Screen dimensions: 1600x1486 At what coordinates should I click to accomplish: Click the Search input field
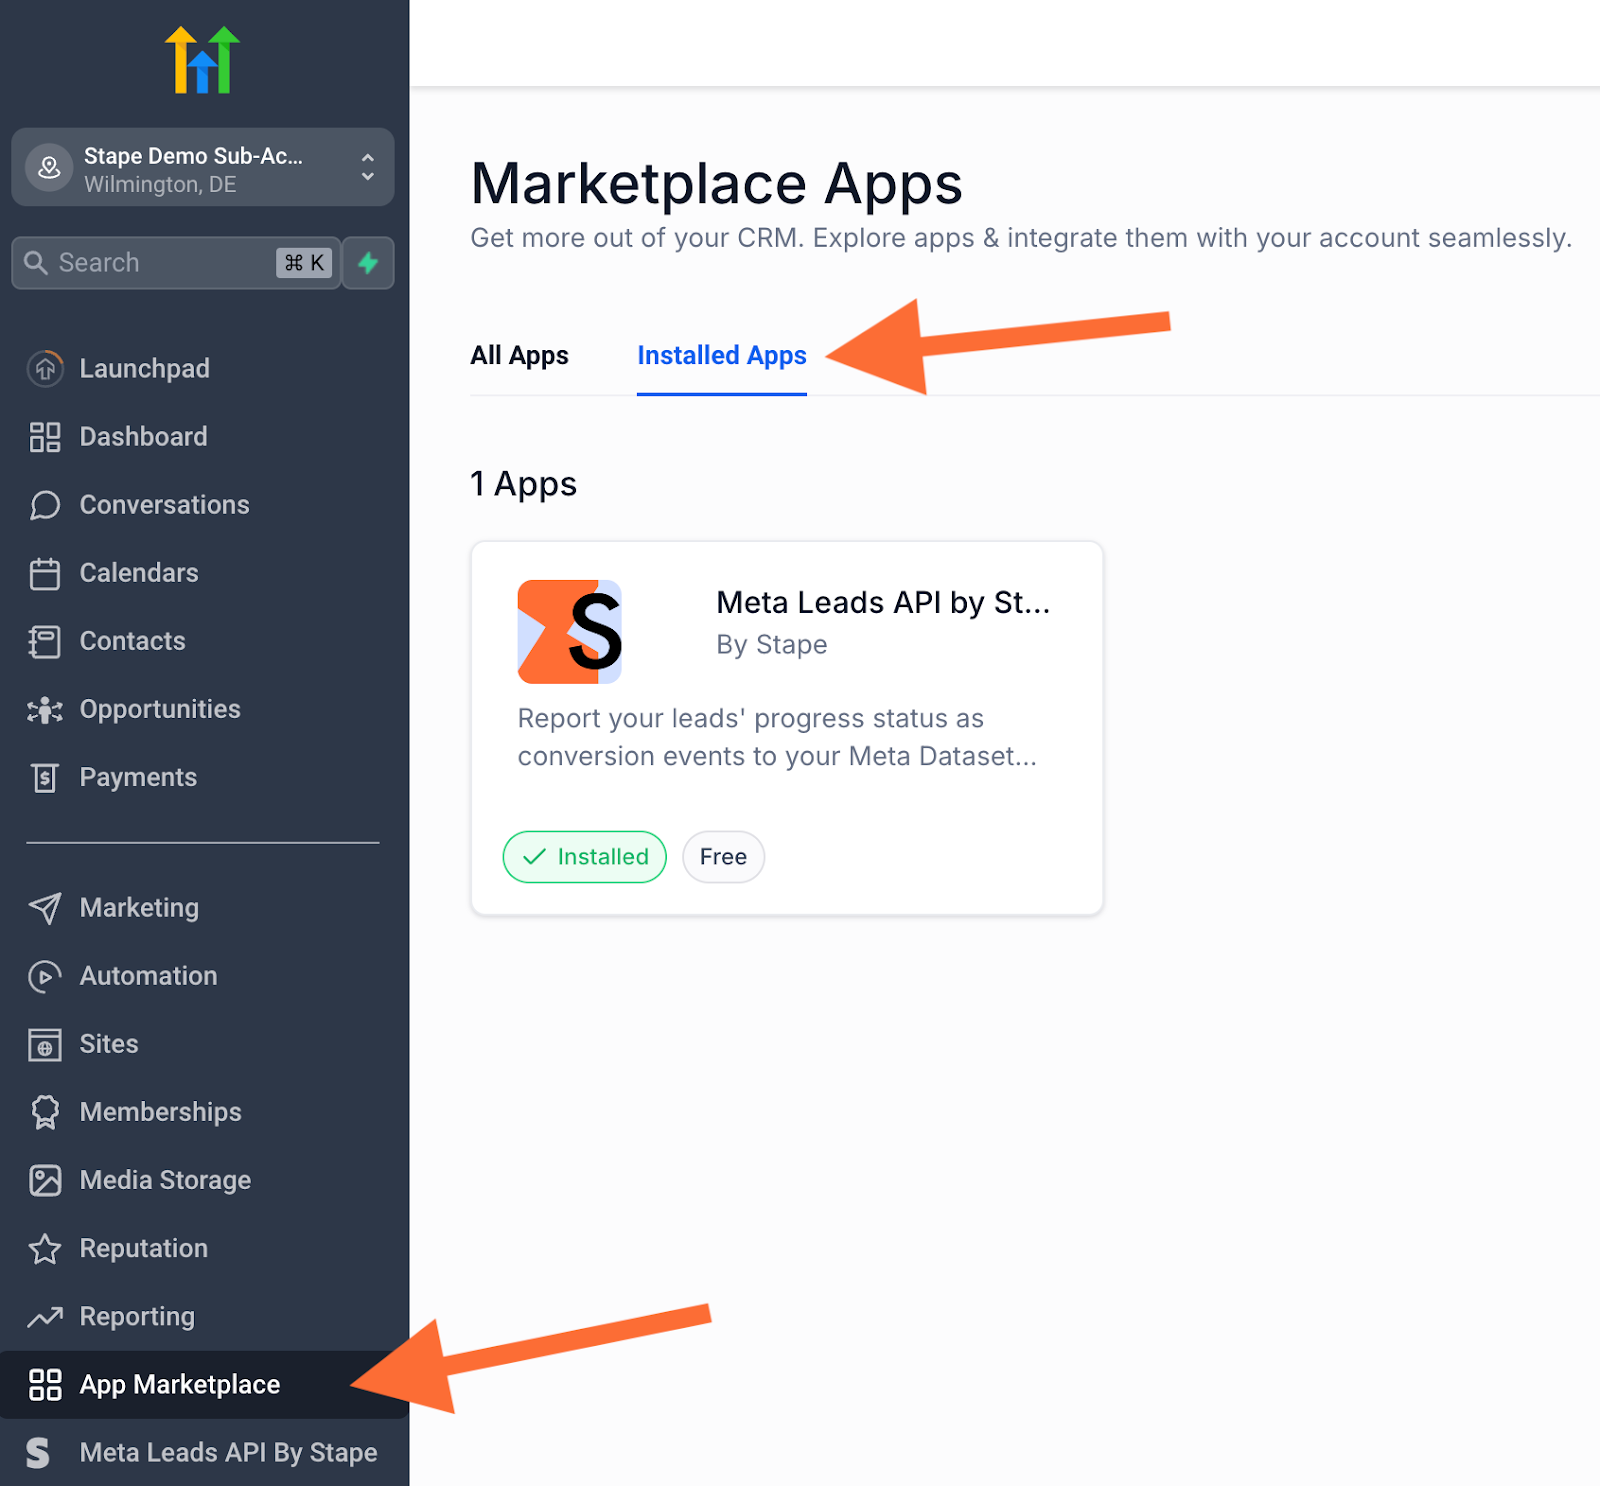click(x=176, y=263)
